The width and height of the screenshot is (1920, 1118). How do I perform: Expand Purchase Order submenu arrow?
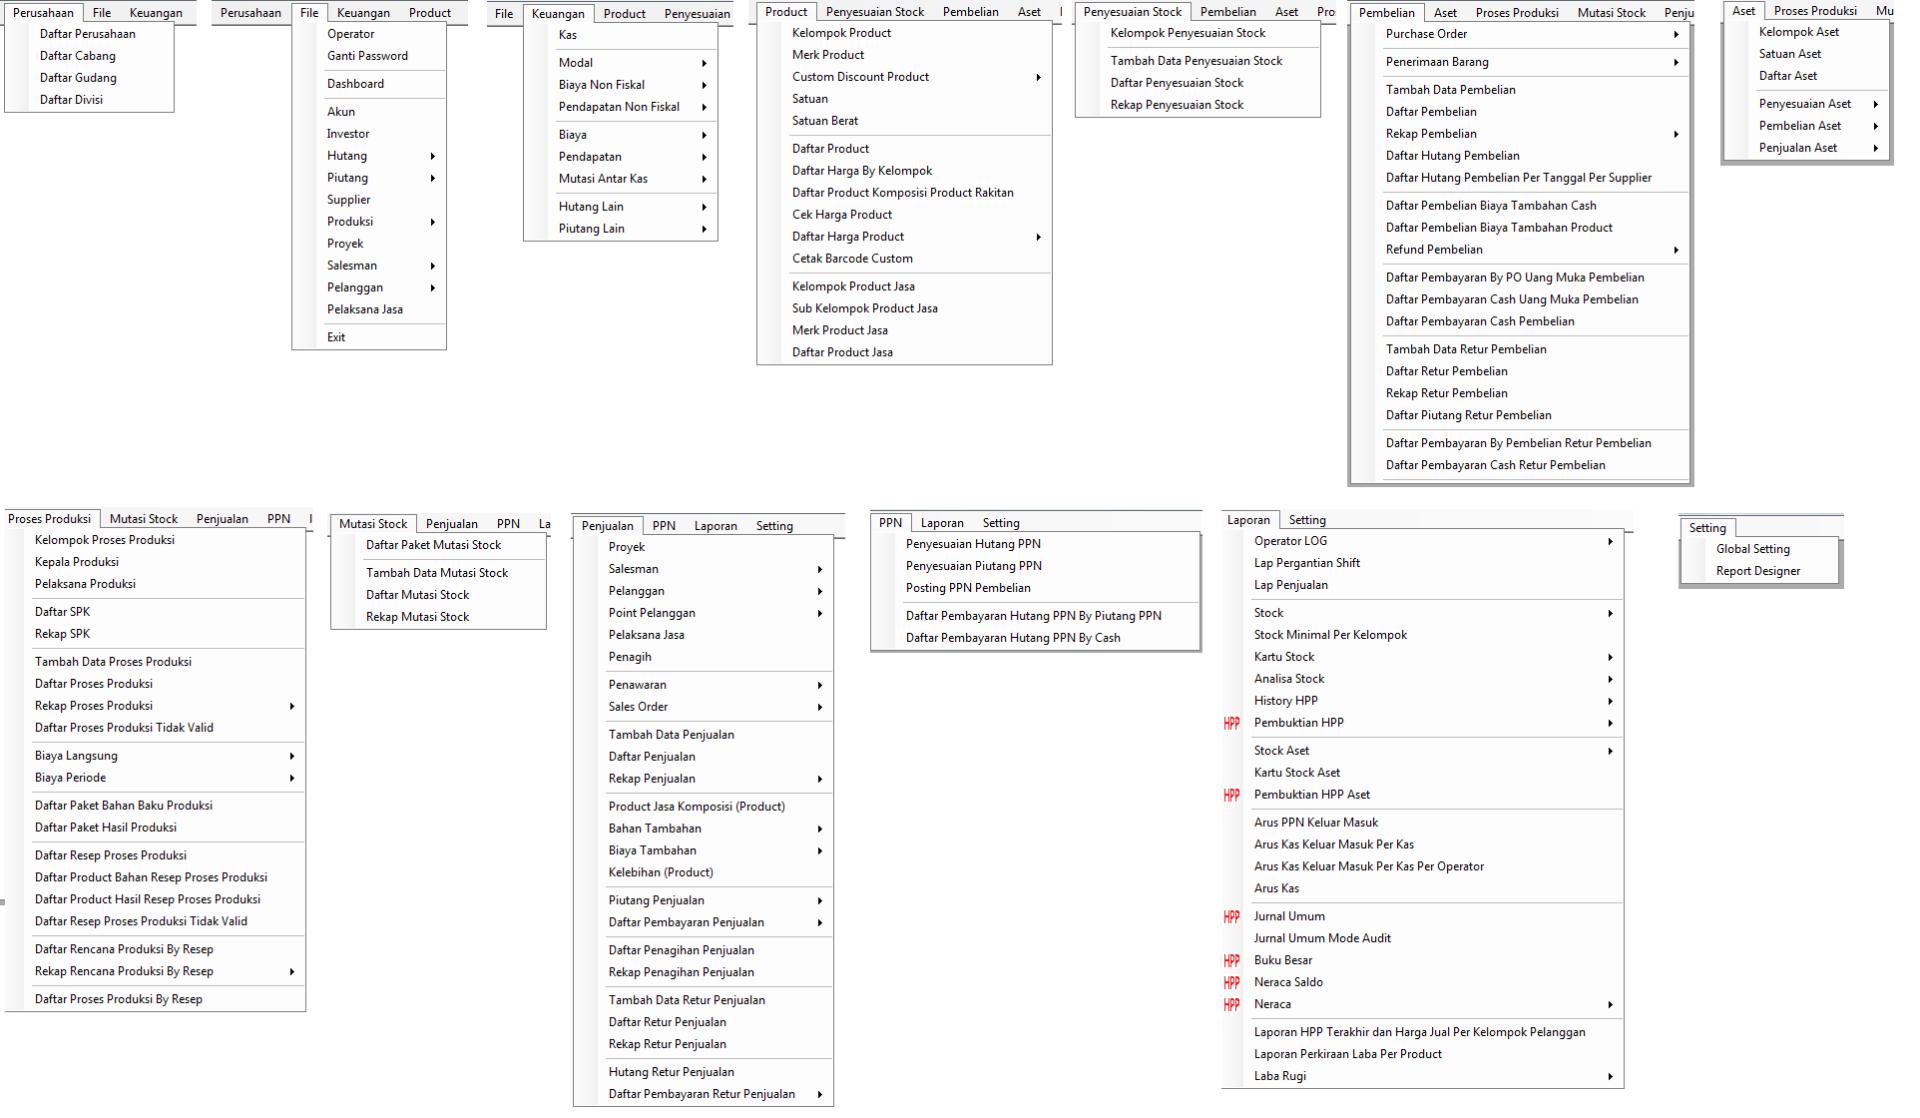(x=1676, y=35)
